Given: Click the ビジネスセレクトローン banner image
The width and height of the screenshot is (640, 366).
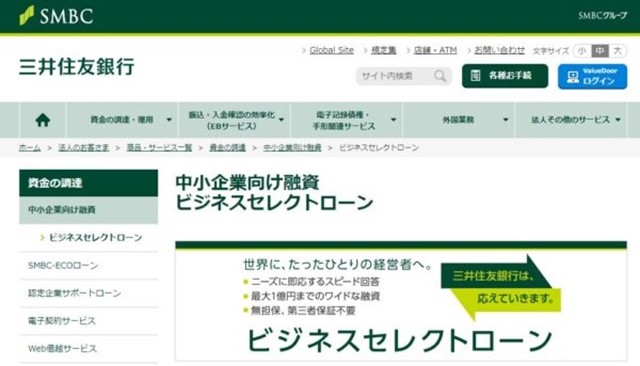Looking at the screenshot, I should 401,301.
